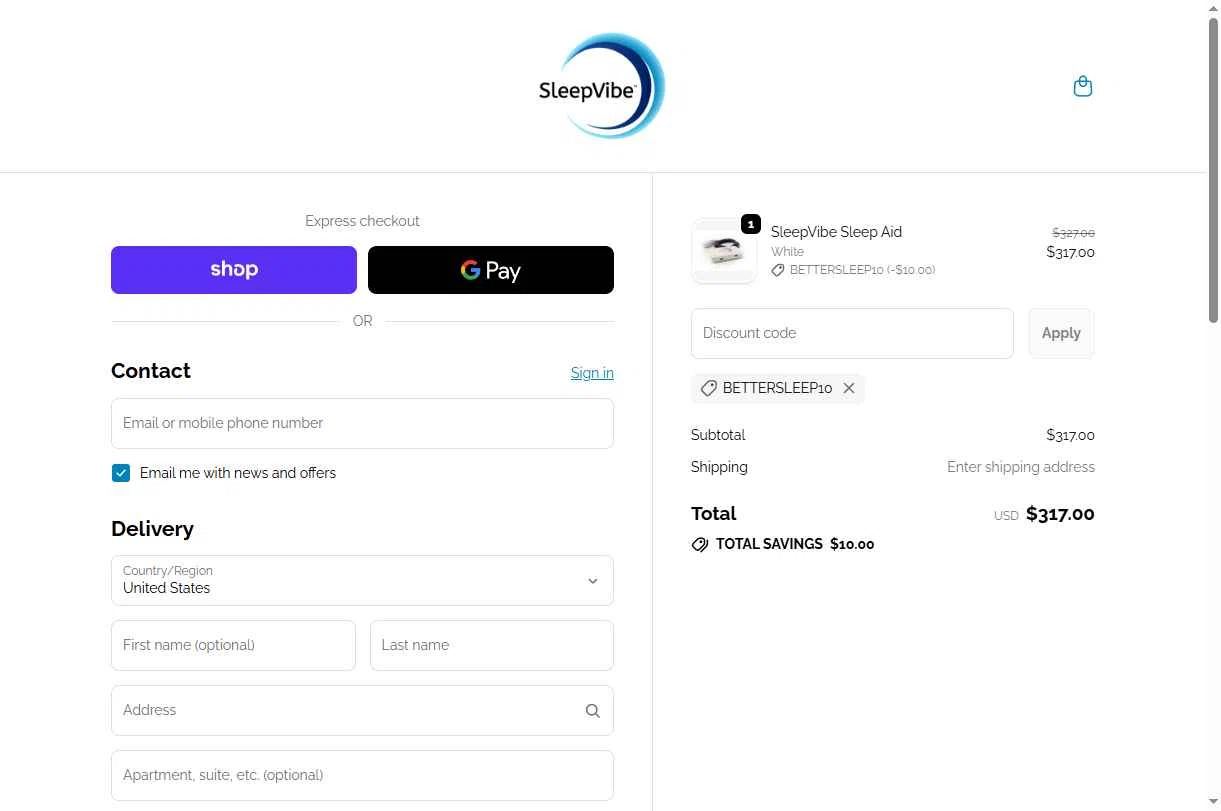Remove the BETTERSLEEP10 discount code
The width and height of the screenshot is (1221, 811).
coord(849,388)
